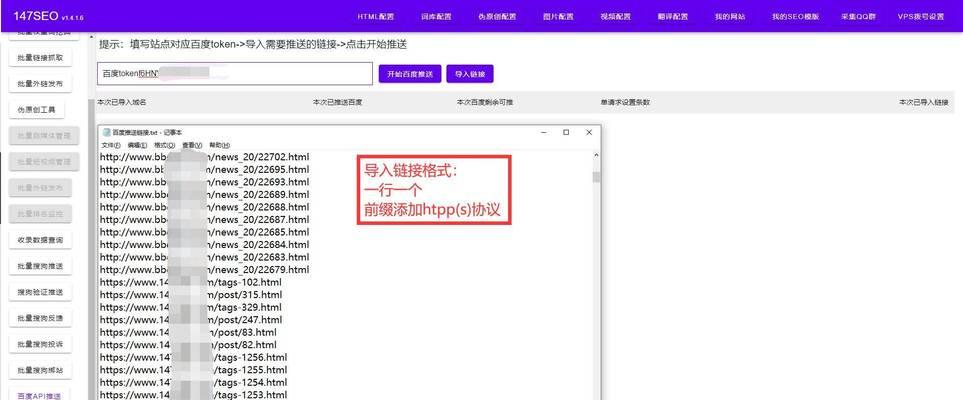
Task: Click the line ending tags-1254.html
Action: point(193,382)
